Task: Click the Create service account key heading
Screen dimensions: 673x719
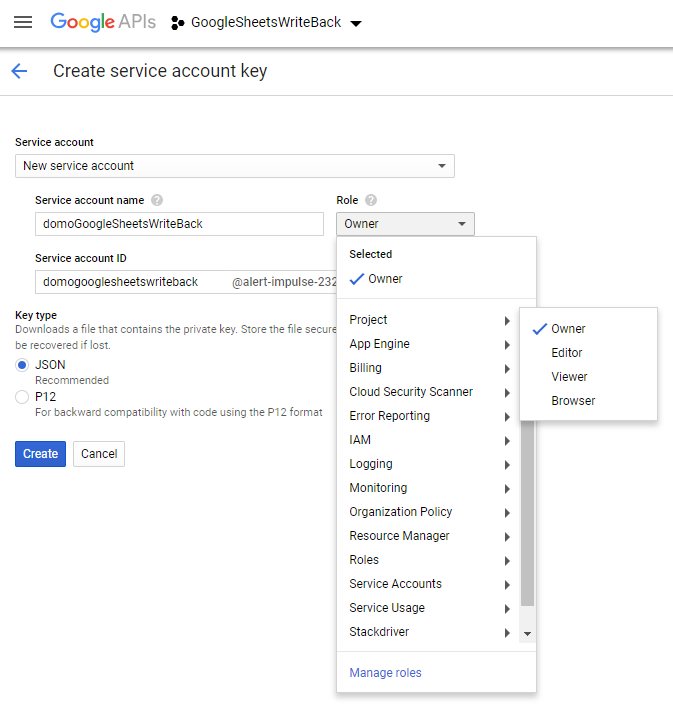Action: click(160, 71)
